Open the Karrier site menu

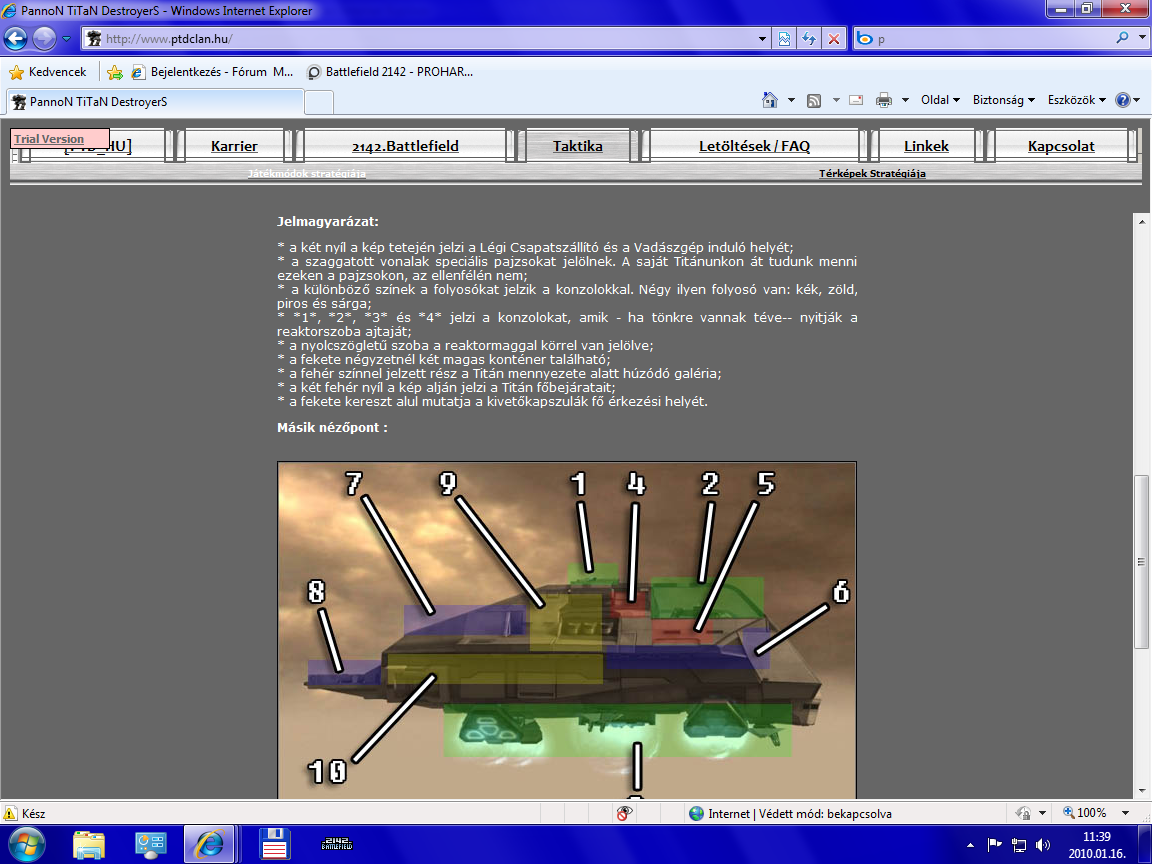(x=234, y=145)
